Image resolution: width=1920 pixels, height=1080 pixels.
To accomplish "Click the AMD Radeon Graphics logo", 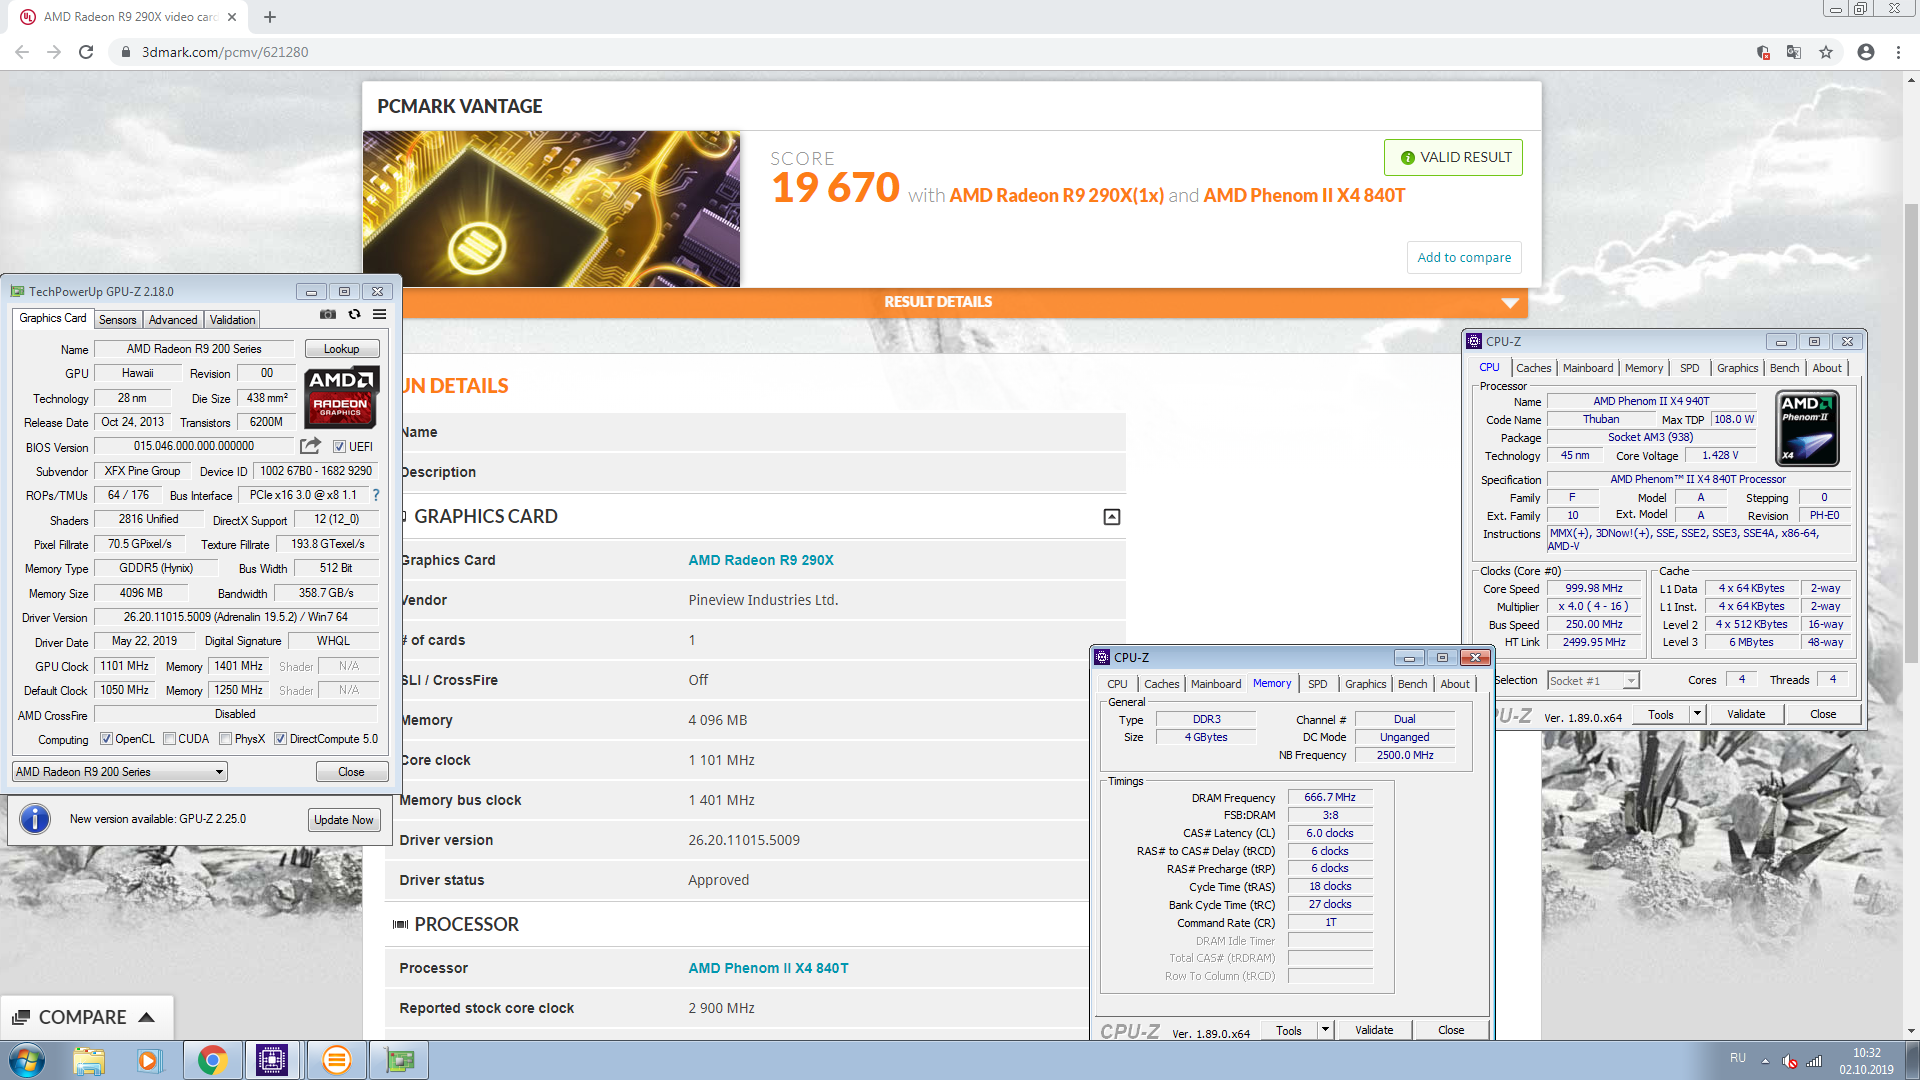I will pyautogui.click(x=341, y=397).
